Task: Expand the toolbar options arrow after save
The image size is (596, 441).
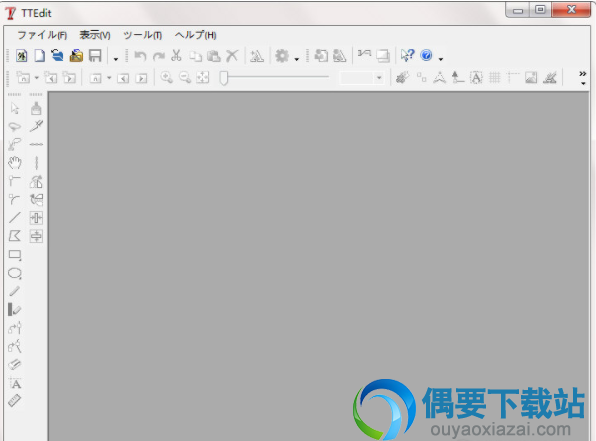Action: [x=116, y=59]
